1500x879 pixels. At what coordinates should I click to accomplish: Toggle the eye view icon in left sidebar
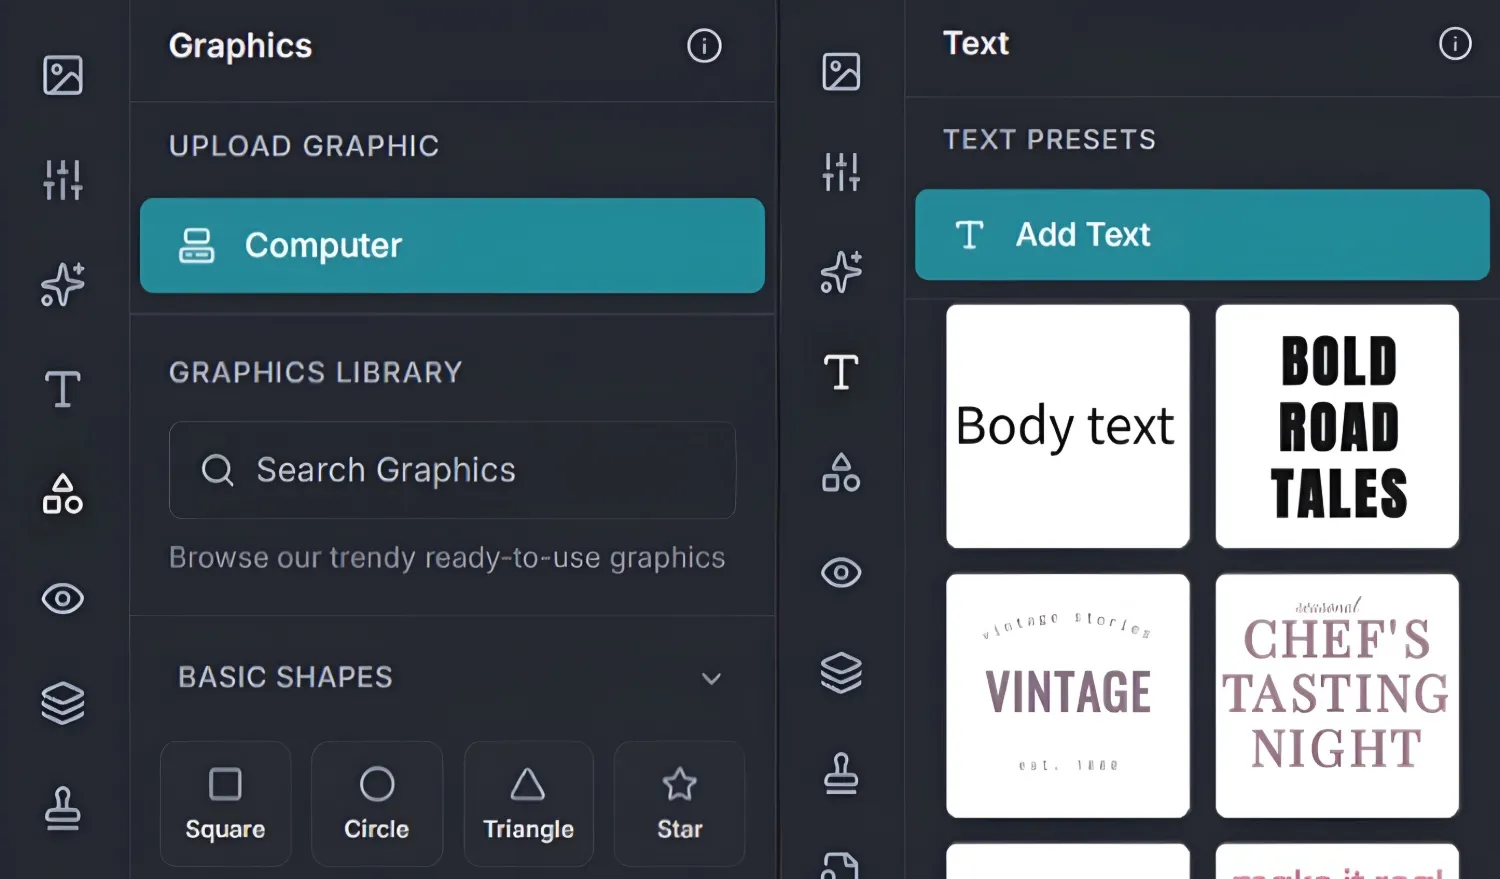(x=62, y=599)
